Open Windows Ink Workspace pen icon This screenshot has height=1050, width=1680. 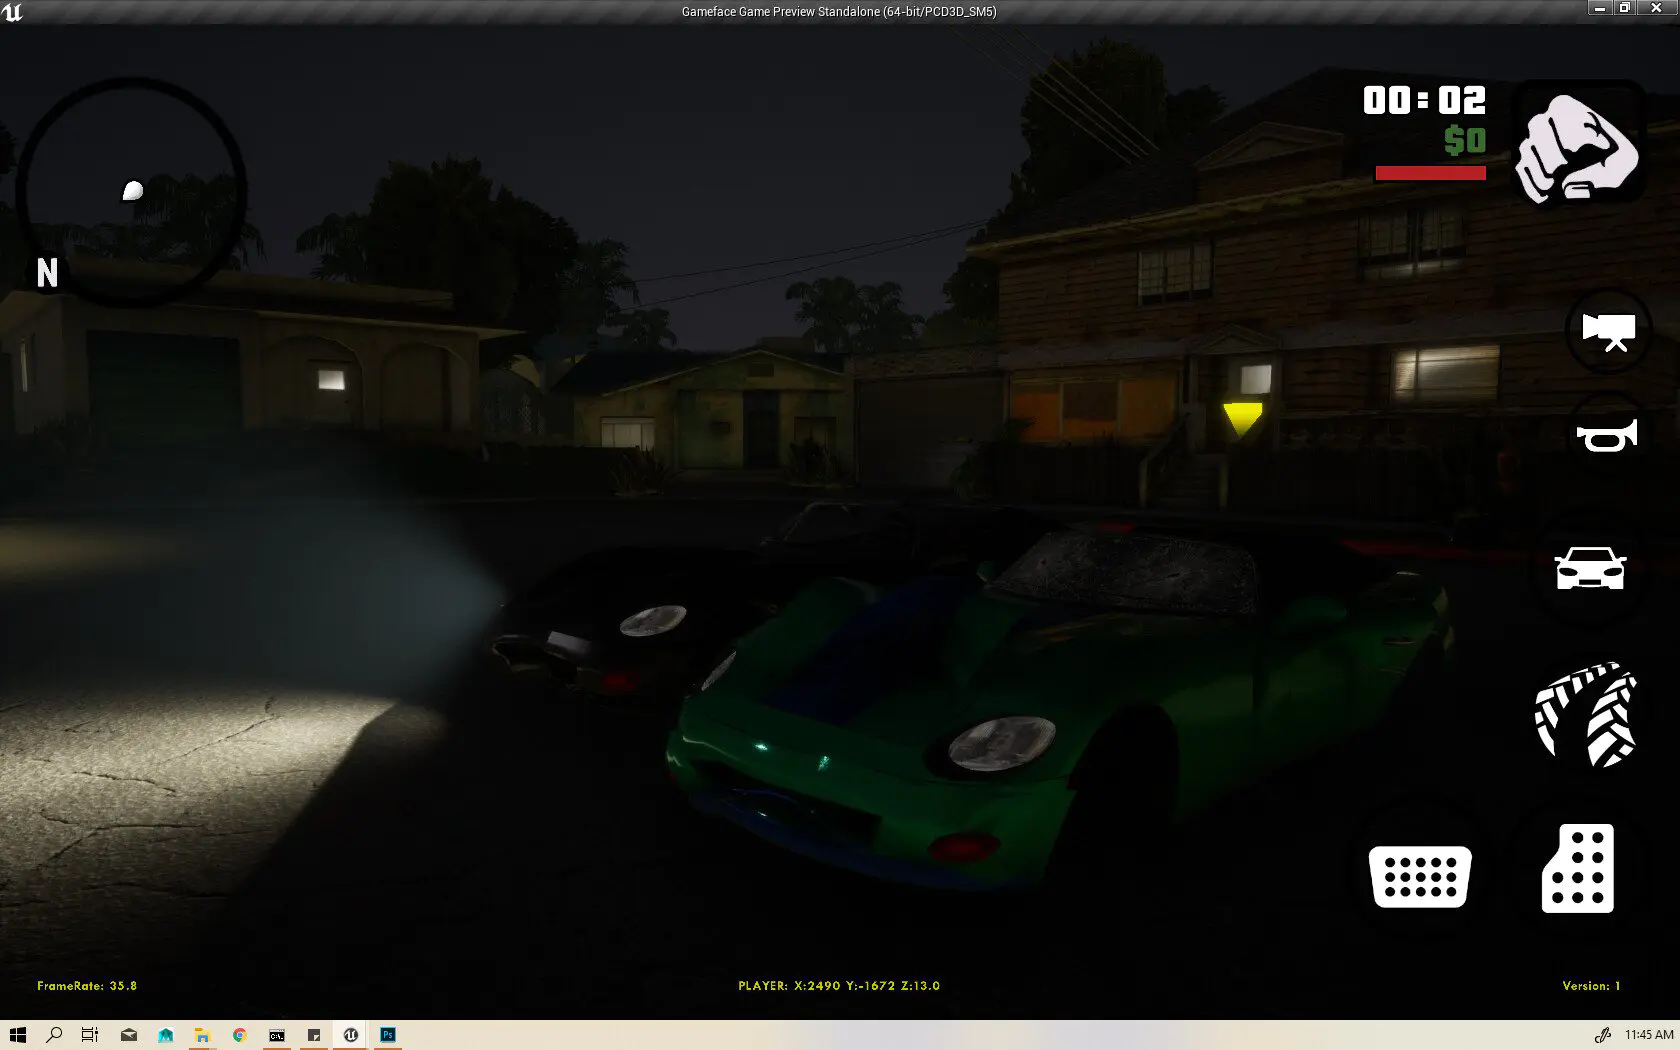[x=1602, y=1035]
